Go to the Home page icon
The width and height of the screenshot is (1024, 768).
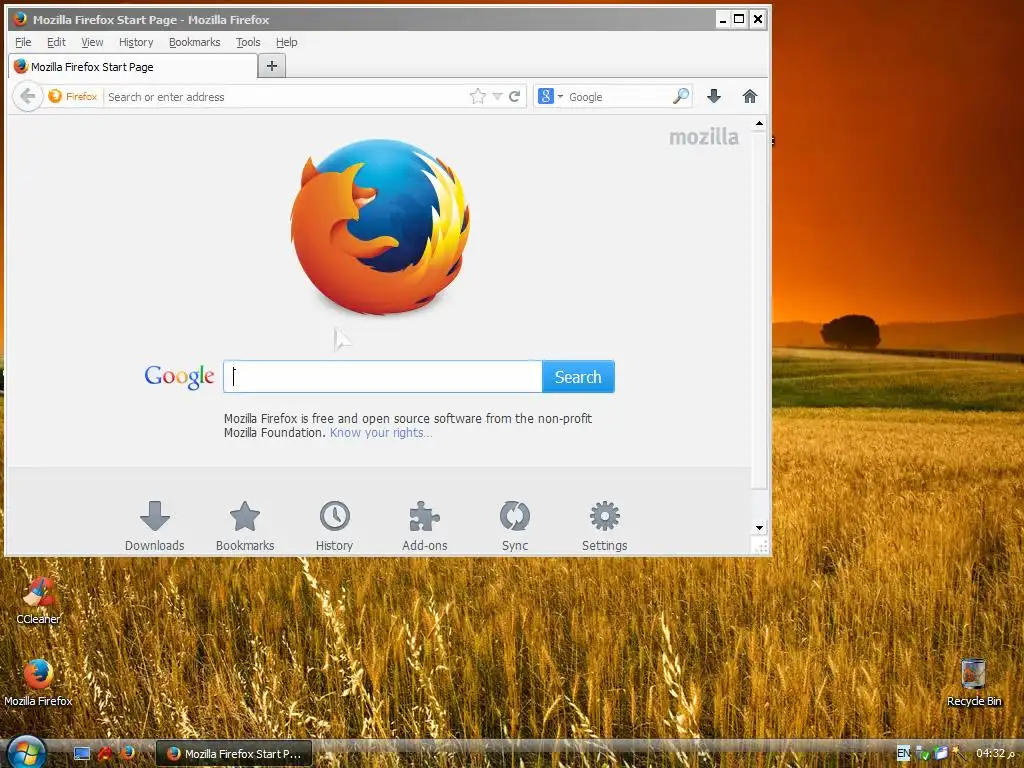click(x=750, y=97)
